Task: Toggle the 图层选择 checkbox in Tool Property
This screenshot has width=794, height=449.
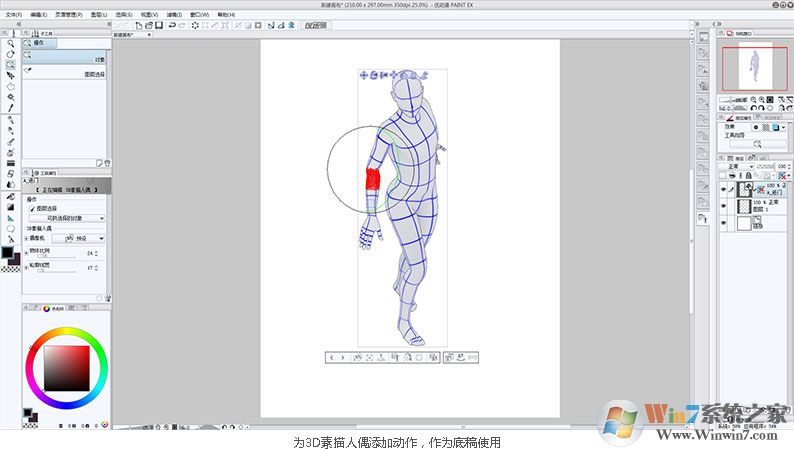Action: coord(32,209)
